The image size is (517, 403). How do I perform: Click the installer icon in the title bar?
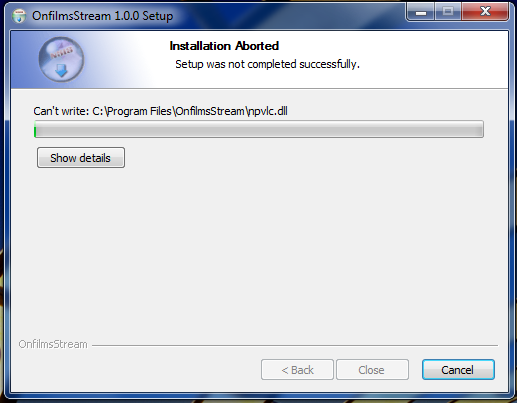tap(19, 16)
